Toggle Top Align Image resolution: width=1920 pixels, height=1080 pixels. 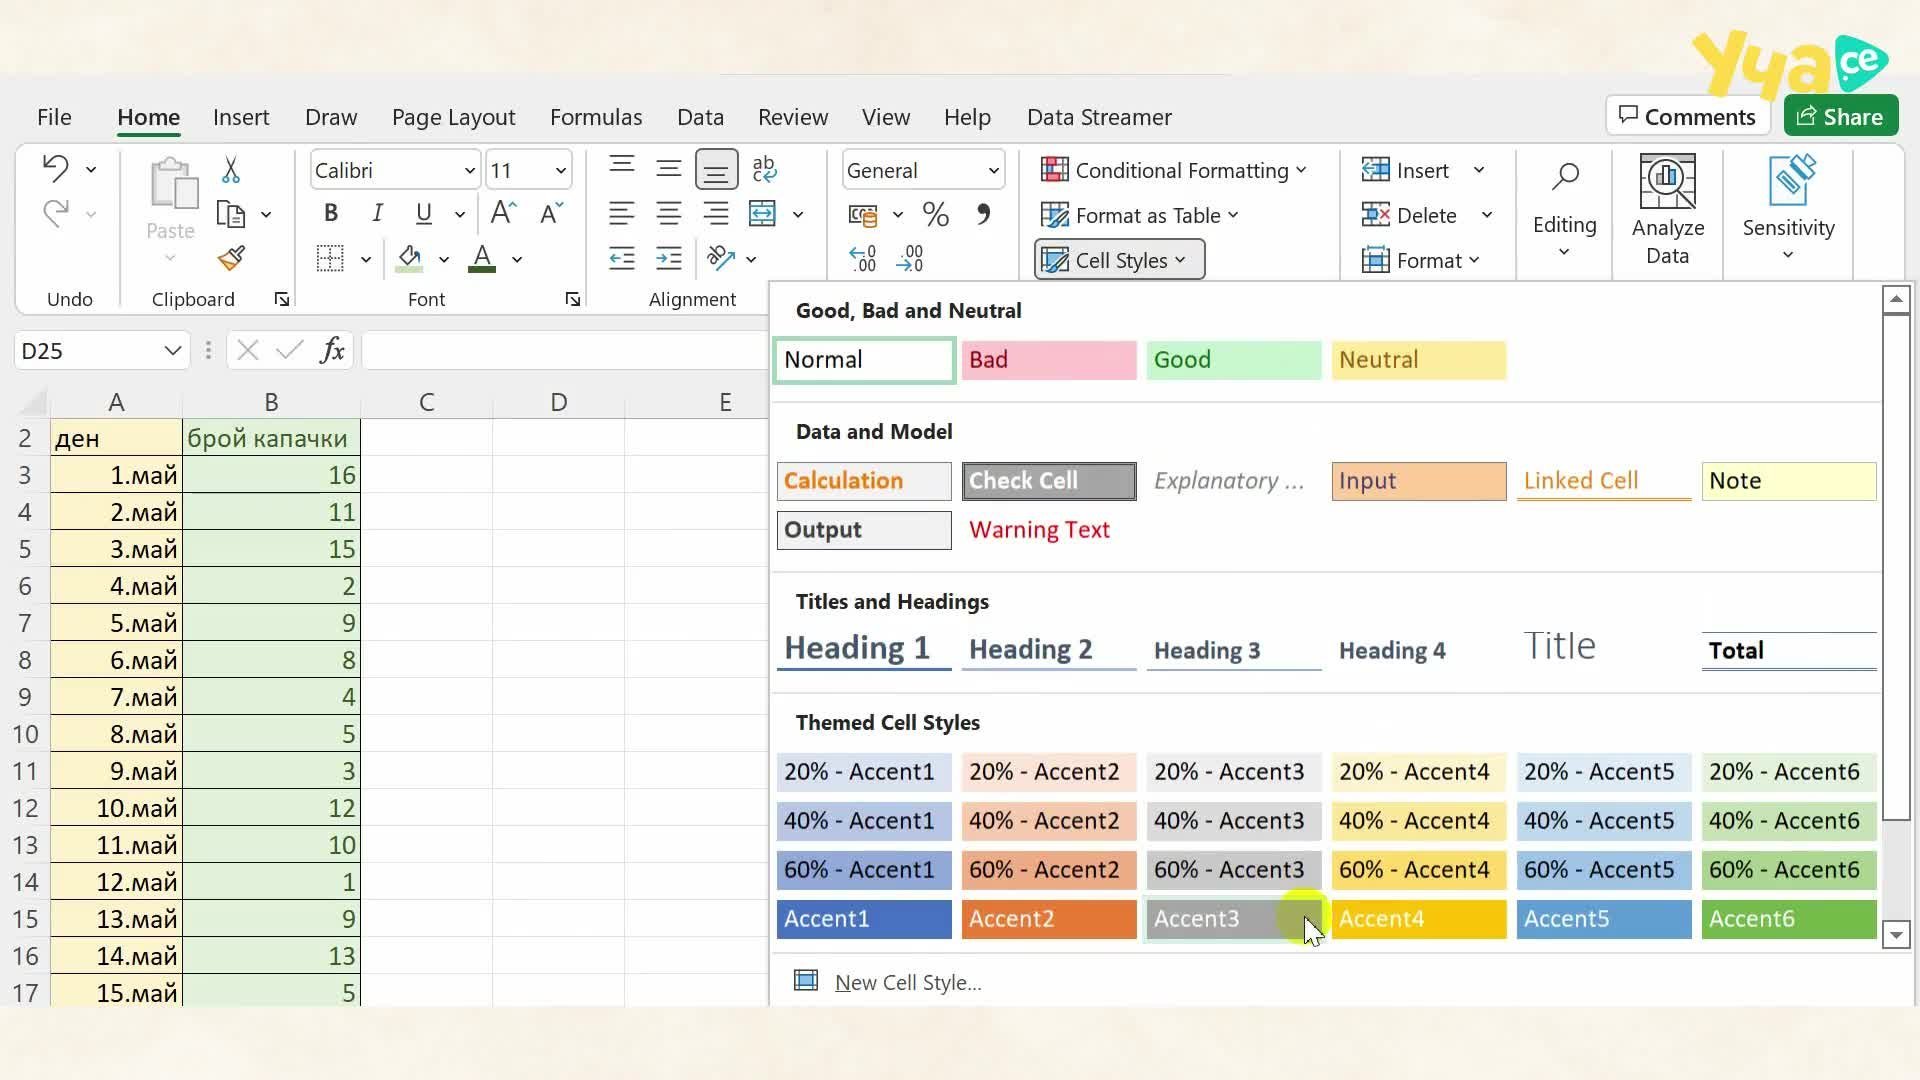click(622, 168)
